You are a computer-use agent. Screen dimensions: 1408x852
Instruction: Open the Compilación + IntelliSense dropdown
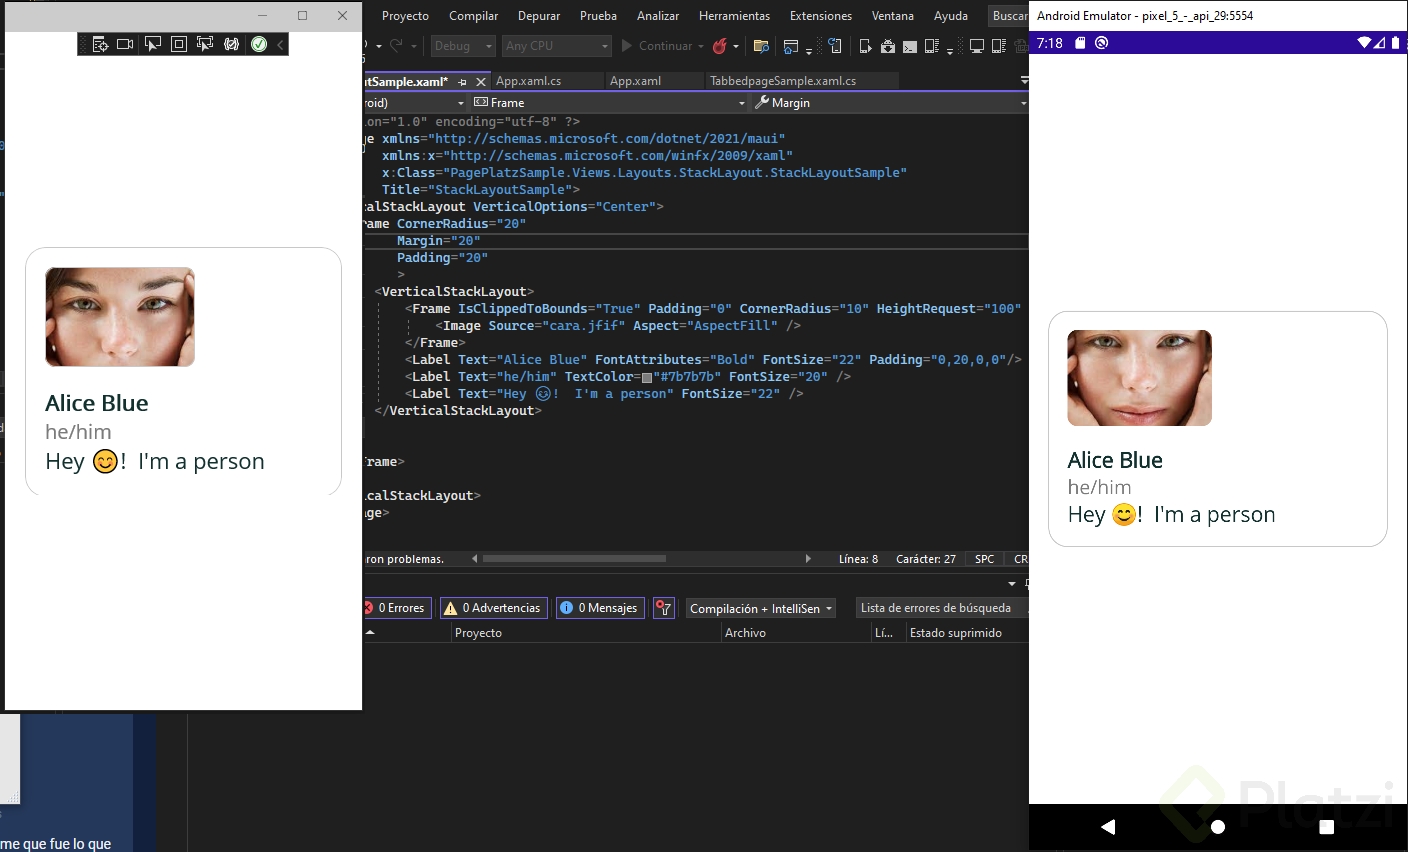coord(761,608)
